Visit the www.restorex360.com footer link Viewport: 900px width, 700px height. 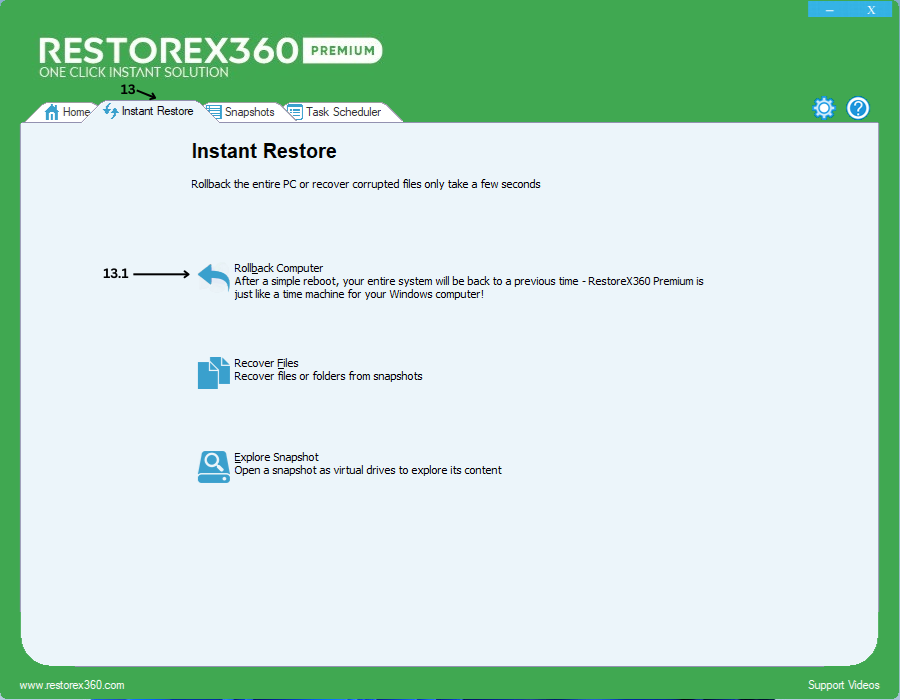tap(72, 685)
